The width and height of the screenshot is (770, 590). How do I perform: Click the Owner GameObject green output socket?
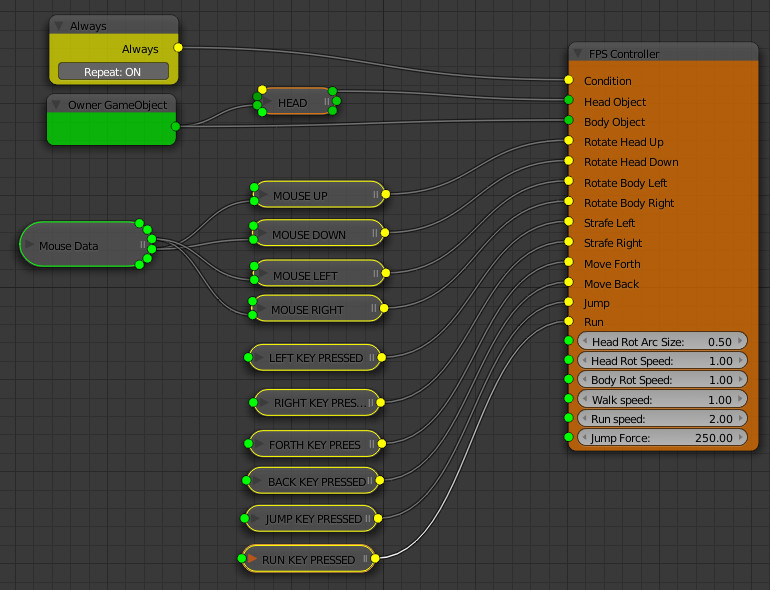click(x=176, y=126)
